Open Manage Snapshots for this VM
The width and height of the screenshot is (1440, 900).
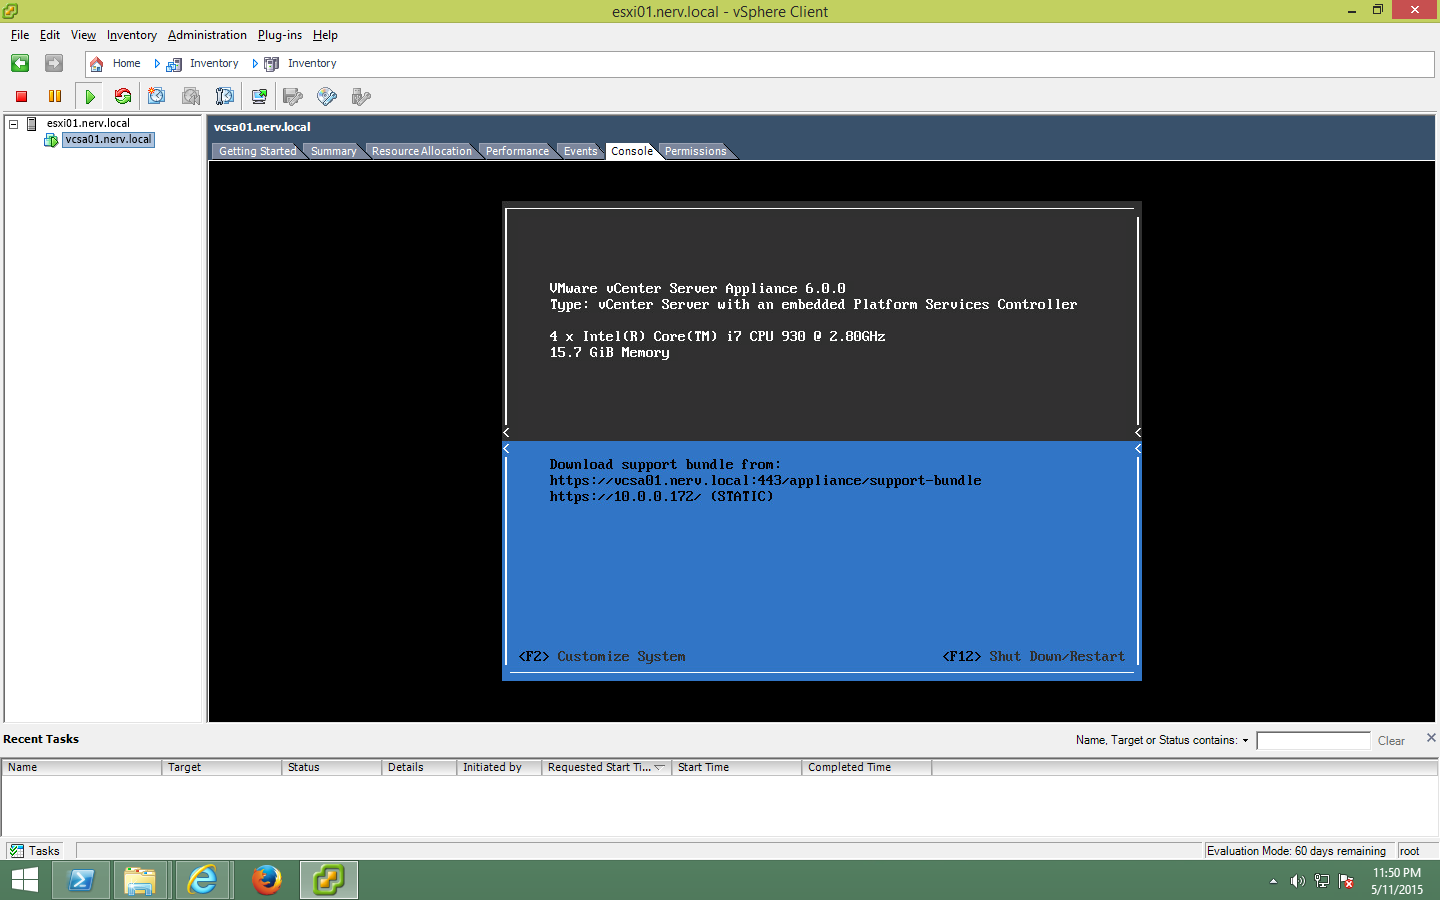[x=224, y=96]
